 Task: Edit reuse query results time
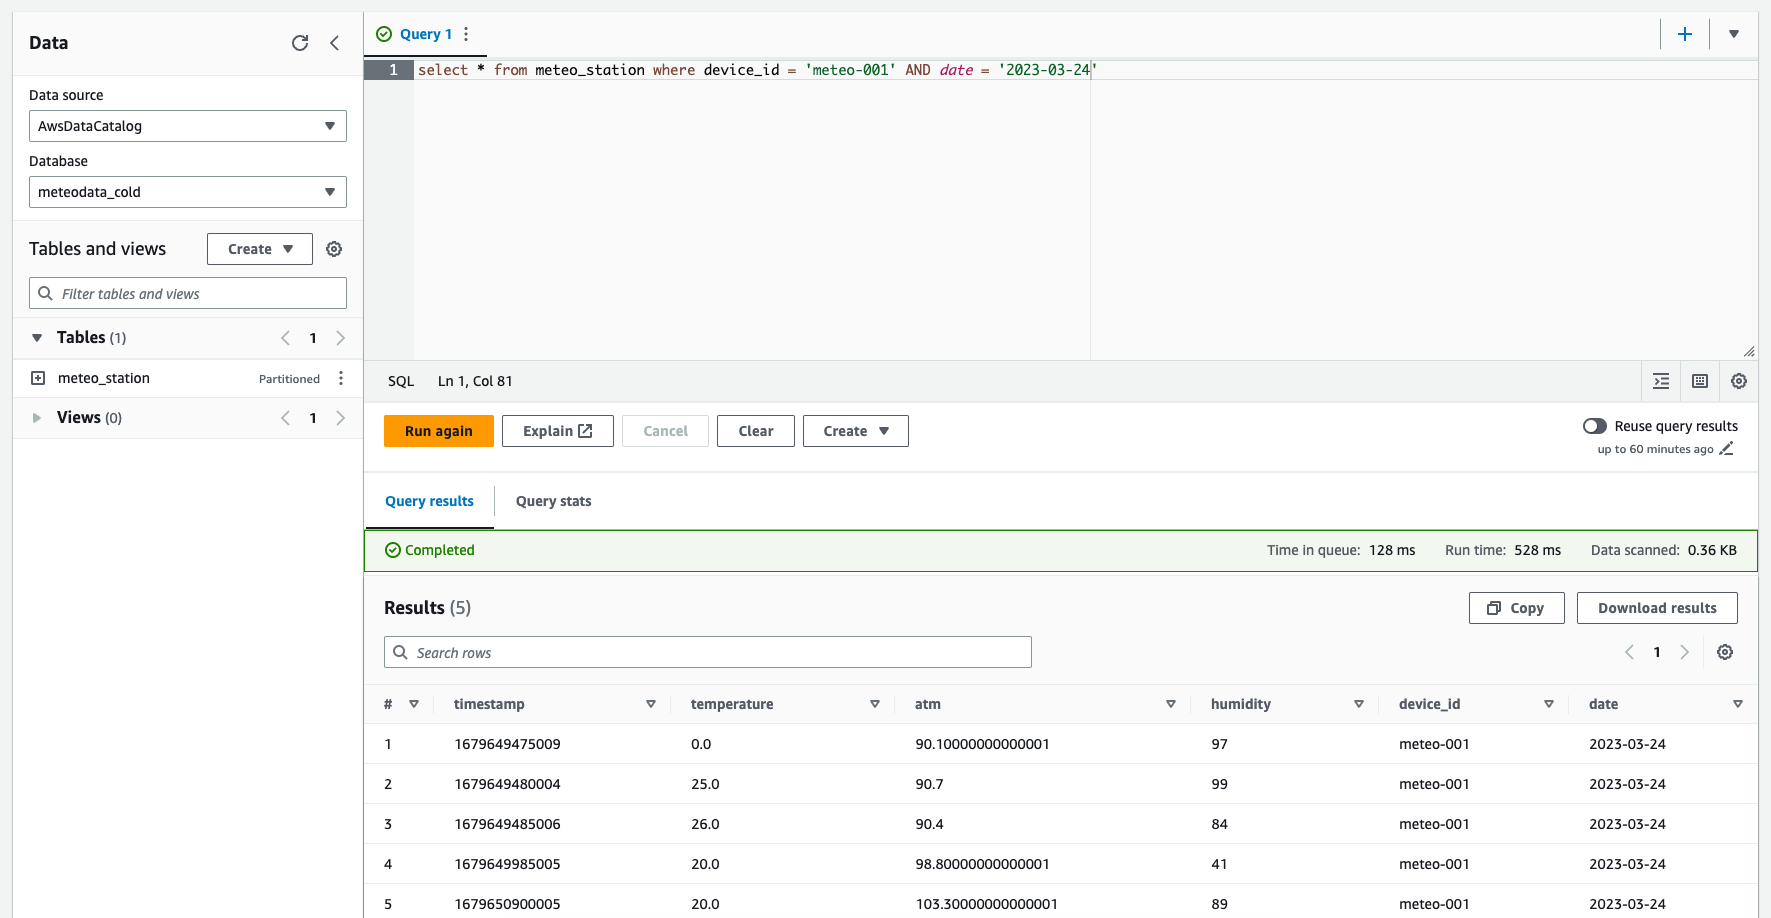pos(1726,449)
